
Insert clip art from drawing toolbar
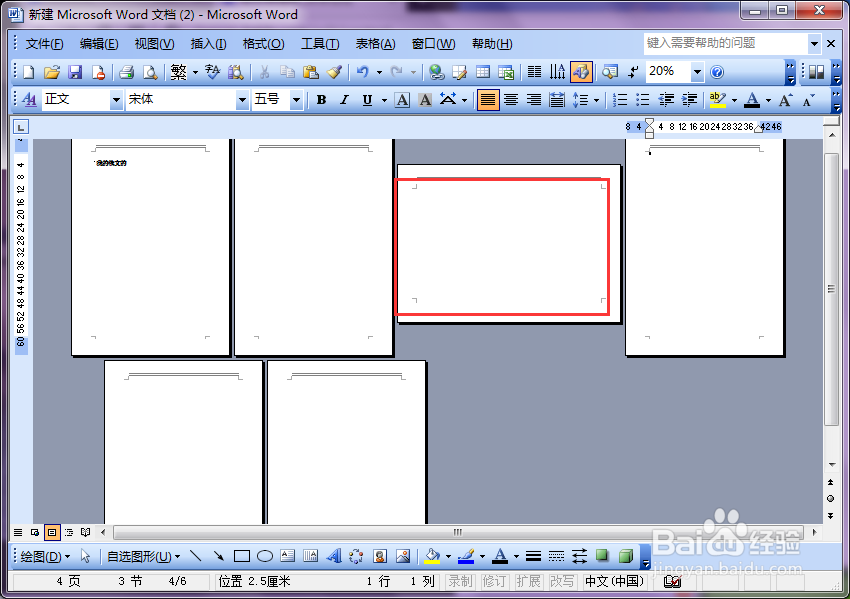point(380,556)
